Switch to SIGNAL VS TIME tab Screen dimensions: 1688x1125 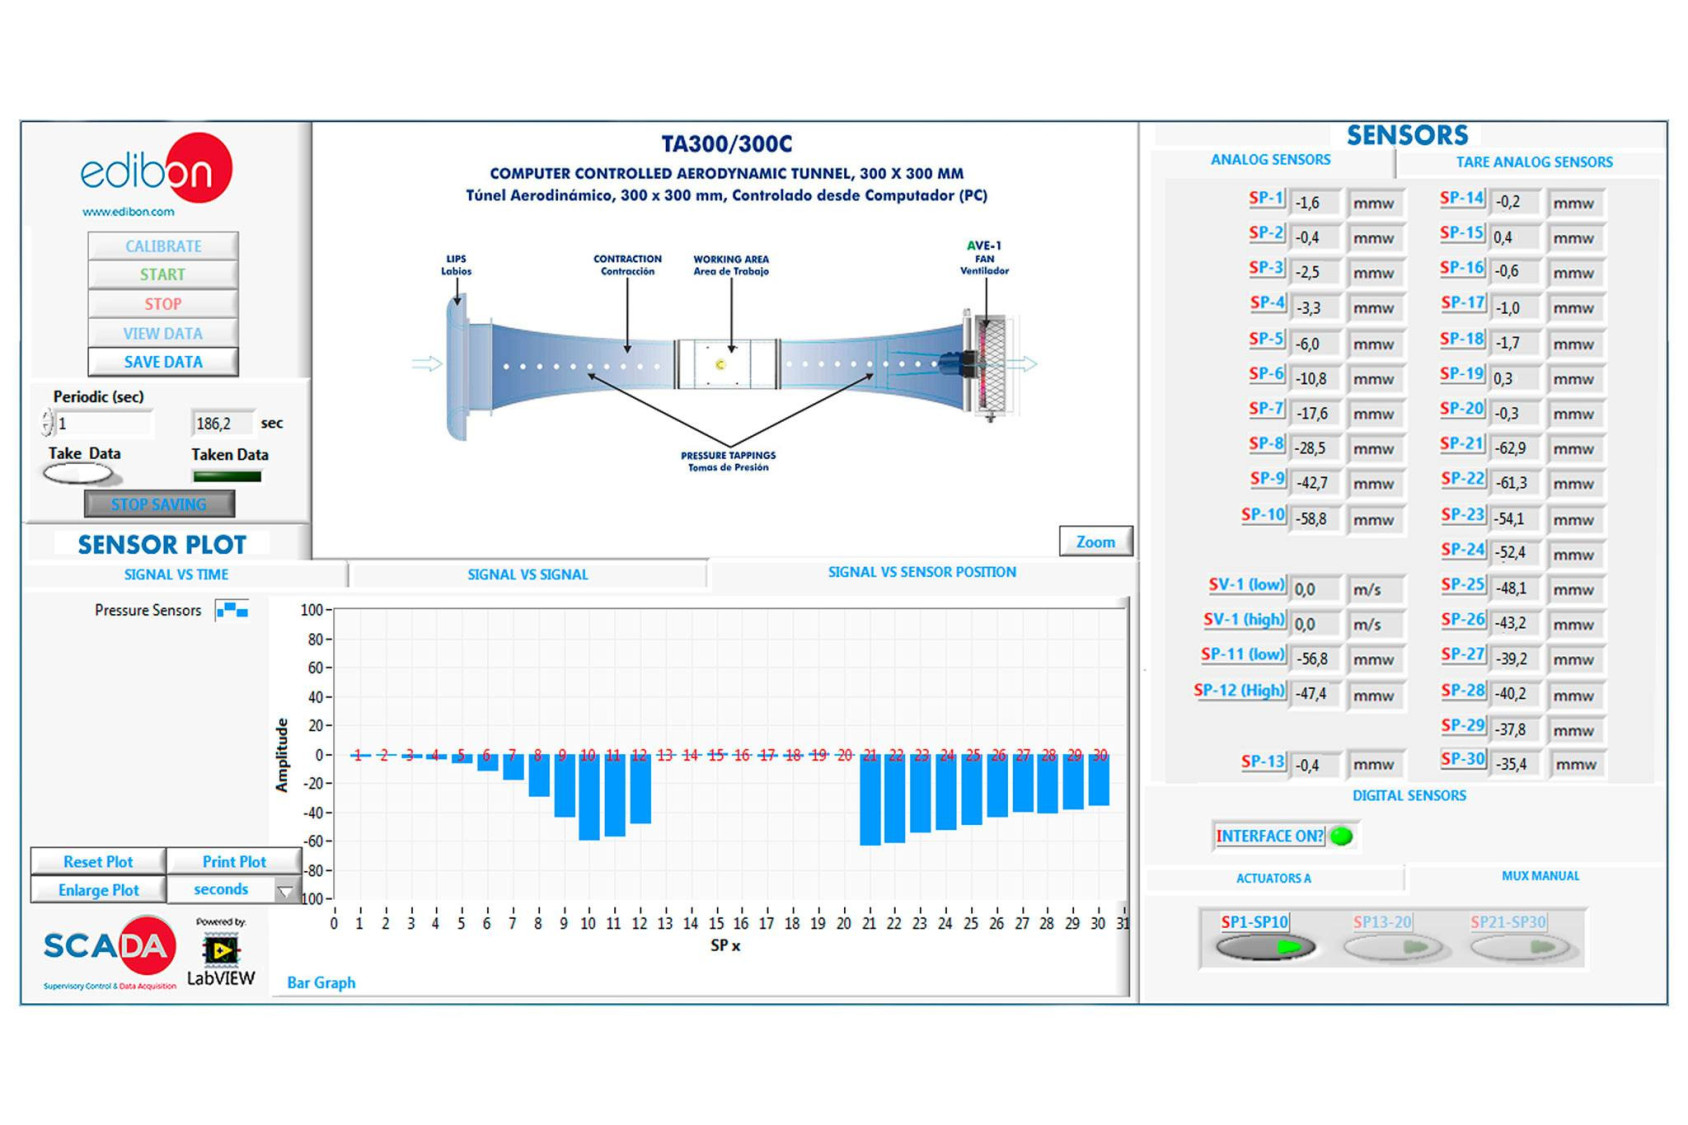pos(176,575)
